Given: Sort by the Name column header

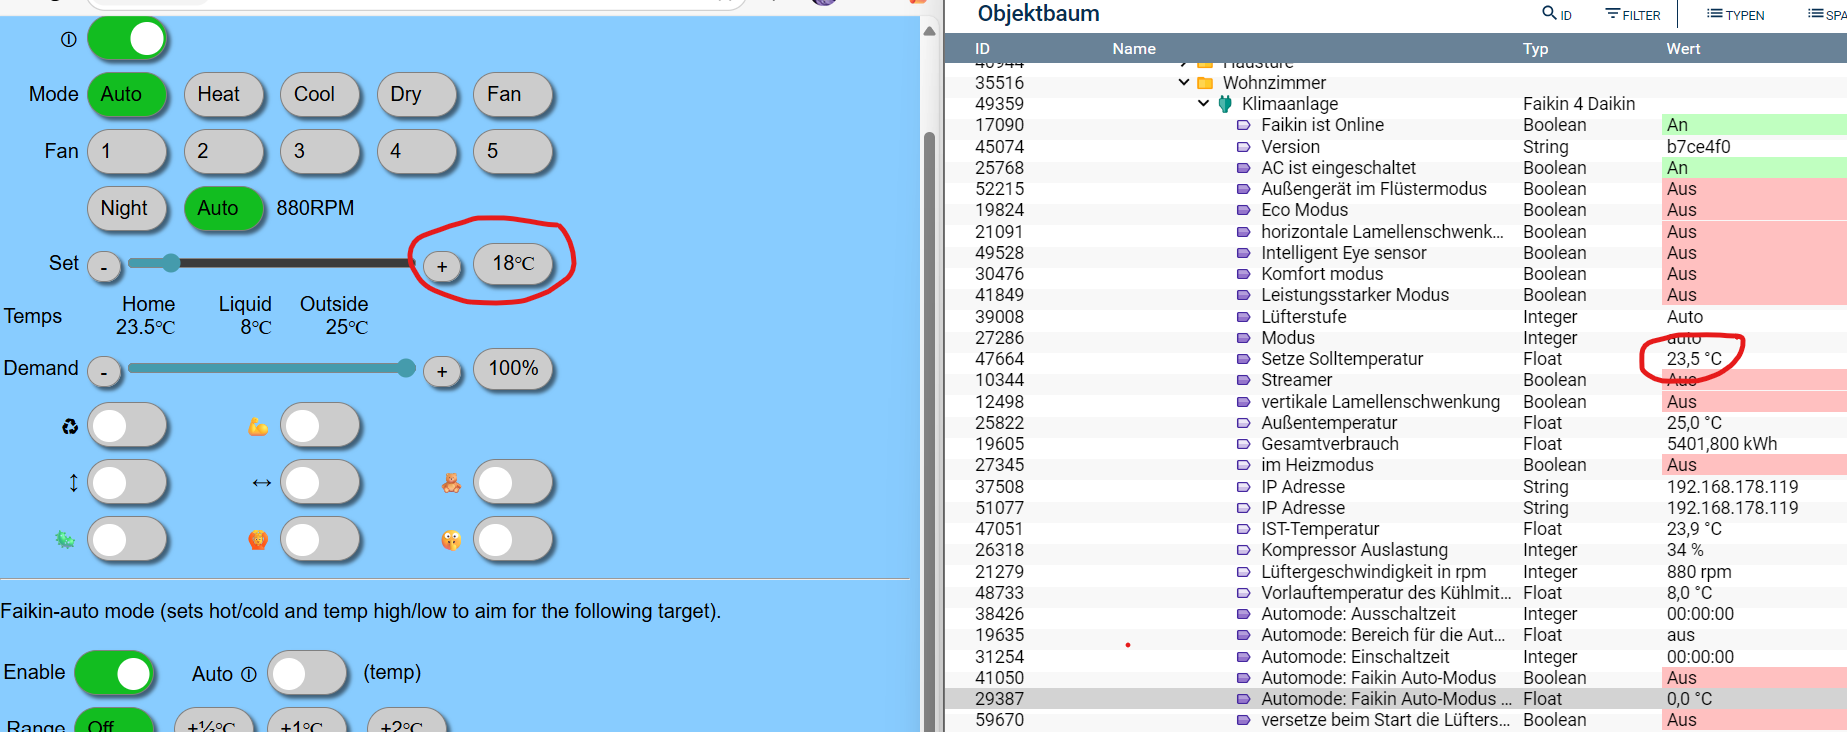Looking at the screenshot, I should tap(1133, 48).
